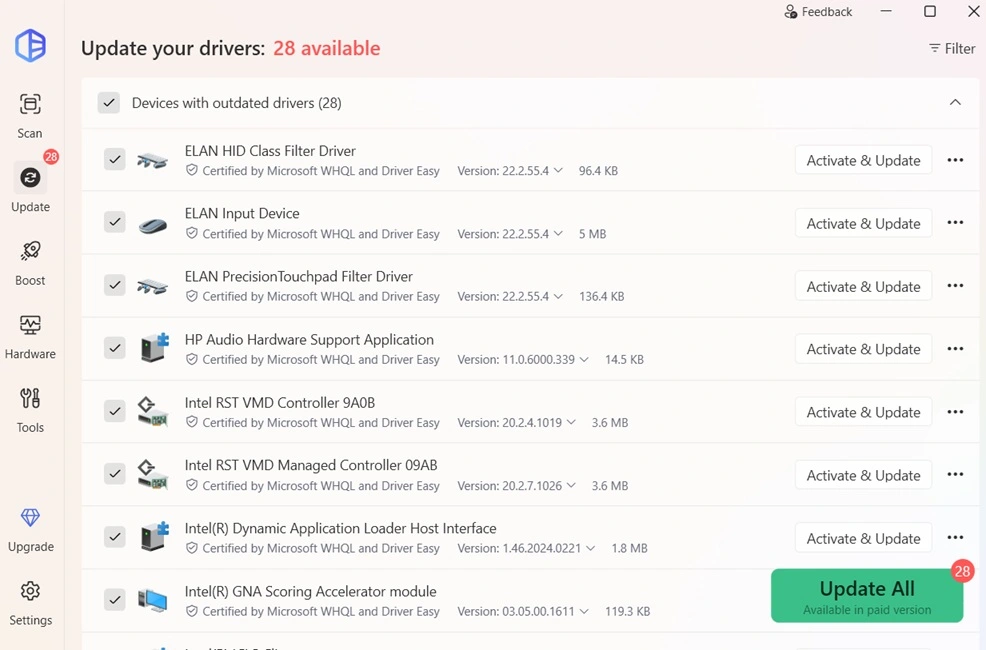
Task: Click ELAN HID Class Filter Driver device icon
Action: click(x=153, y=160)
